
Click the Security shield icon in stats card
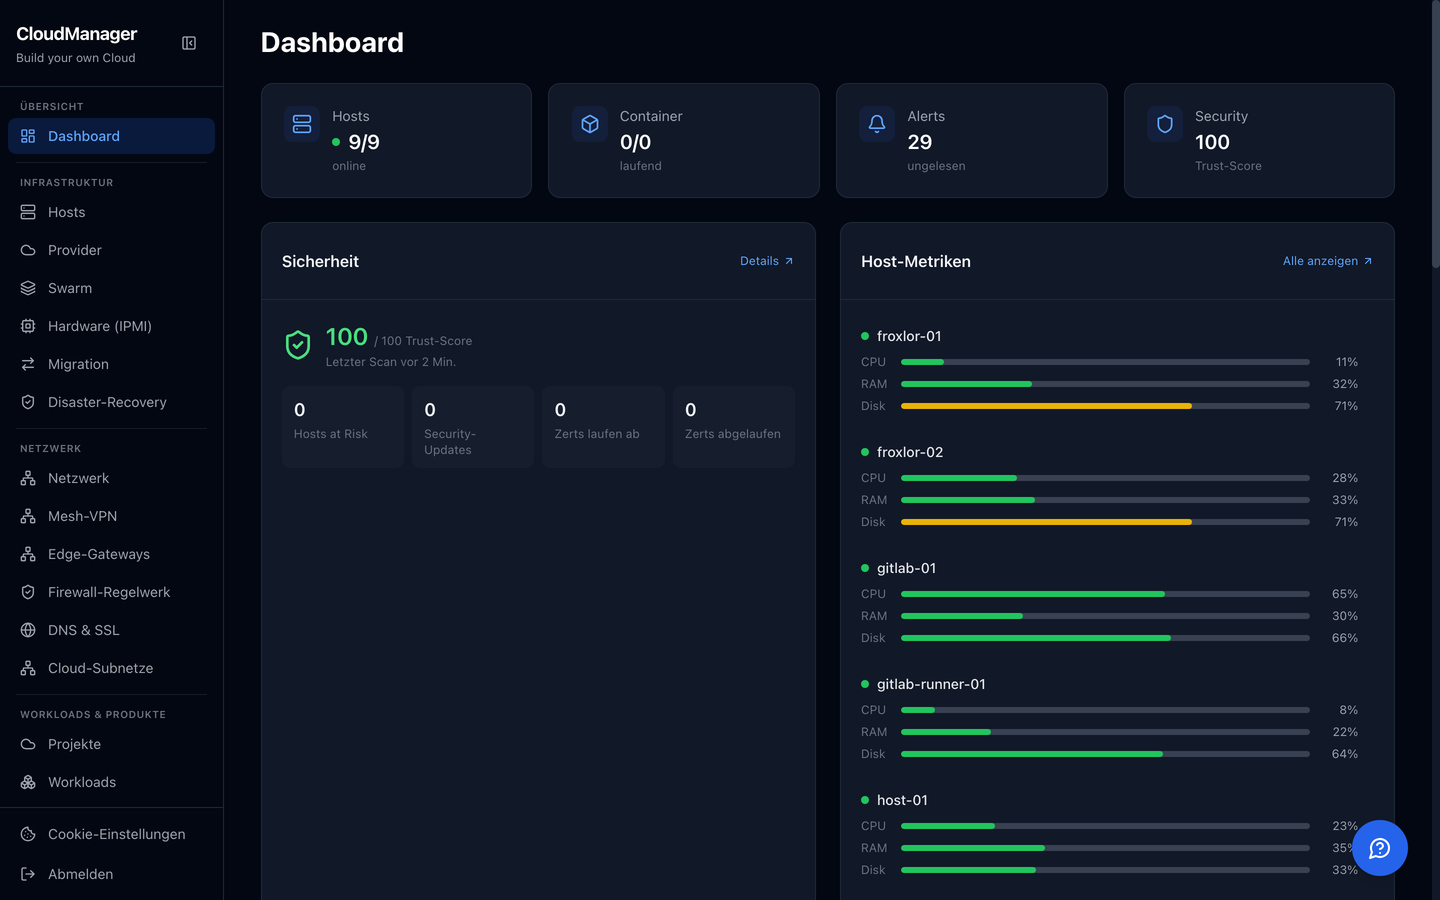(x=1165, y=124)
